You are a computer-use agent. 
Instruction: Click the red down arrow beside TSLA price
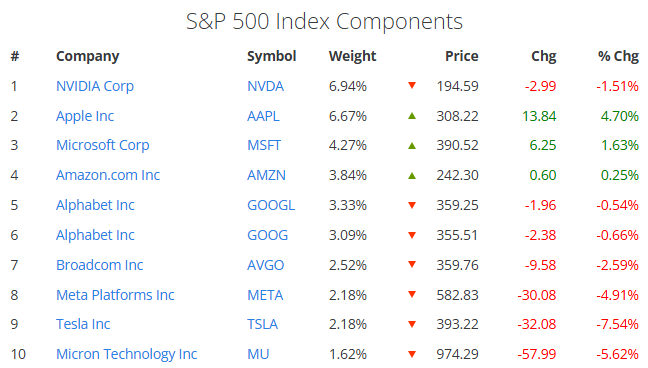[x=412, y=324]
